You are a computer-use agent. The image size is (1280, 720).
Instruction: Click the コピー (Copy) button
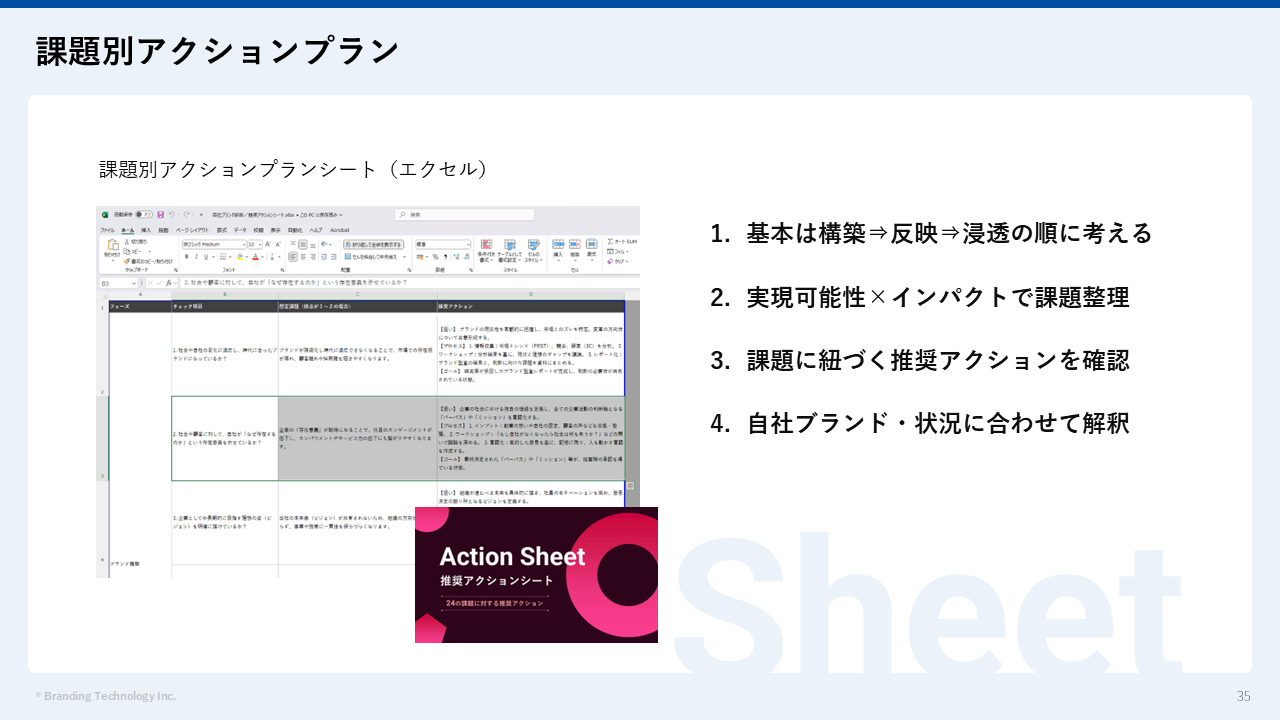coord(132,252)
